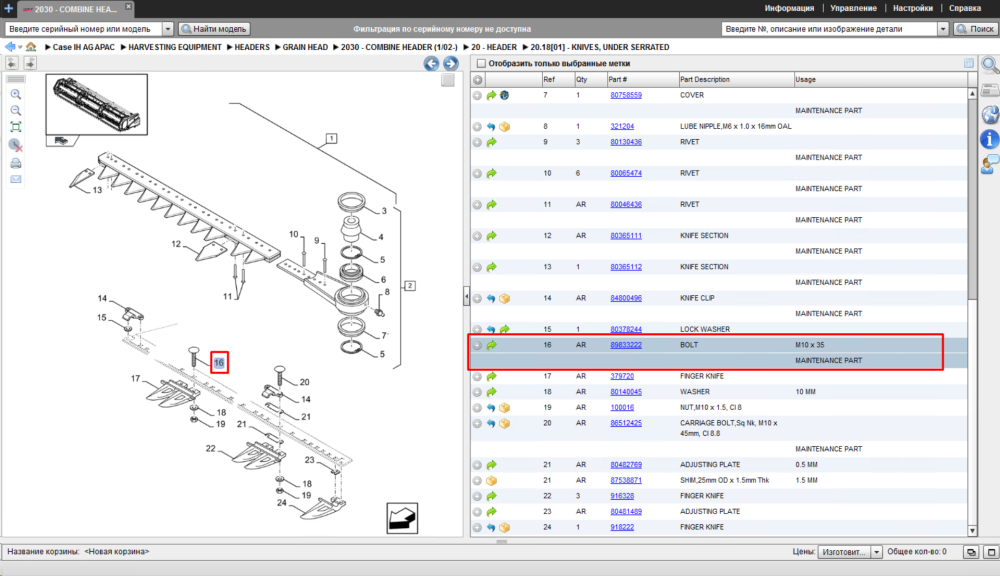The height and width of the screenshot is (576, 1000).
Task: Open back-history dropdown arrow beside blue arrow
Action: click(x=20, y=47)
